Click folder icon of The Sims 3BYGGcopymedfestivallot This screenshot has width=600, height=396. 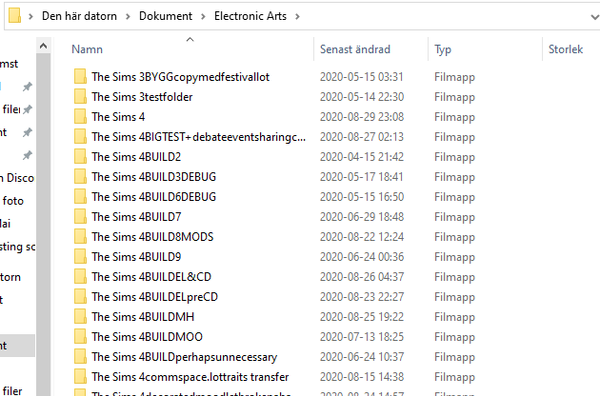[x=80, y=77]
